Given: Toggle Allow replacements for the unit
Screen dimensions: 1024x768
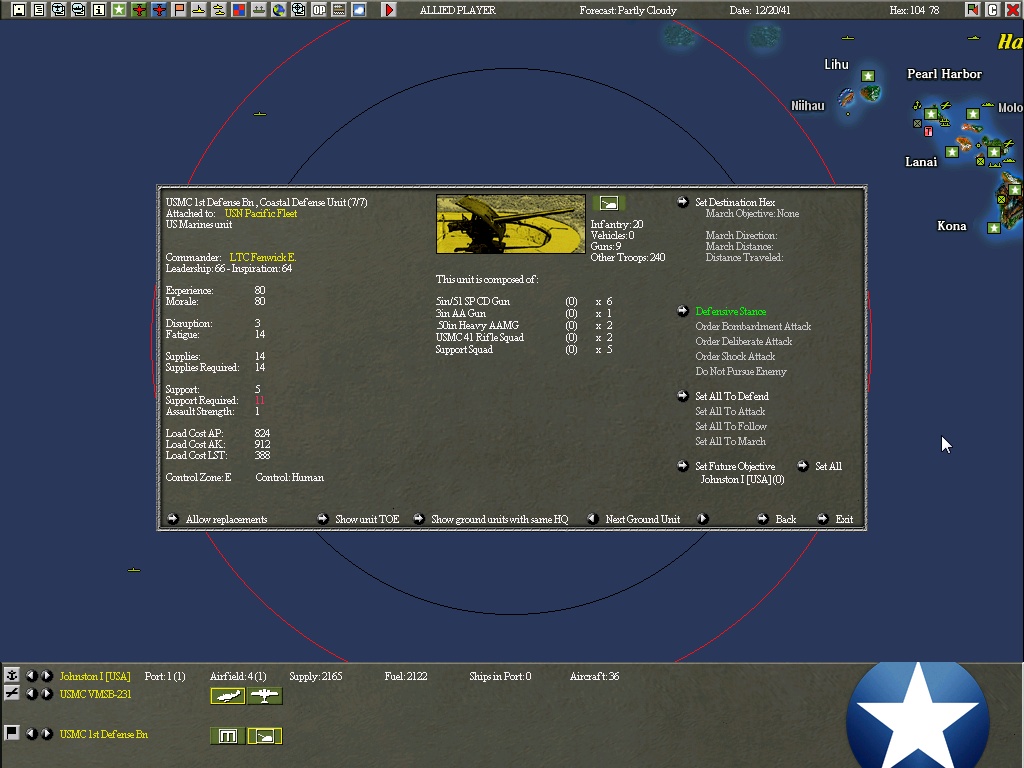Looking at the screenshot, I should tap(226, 519).
